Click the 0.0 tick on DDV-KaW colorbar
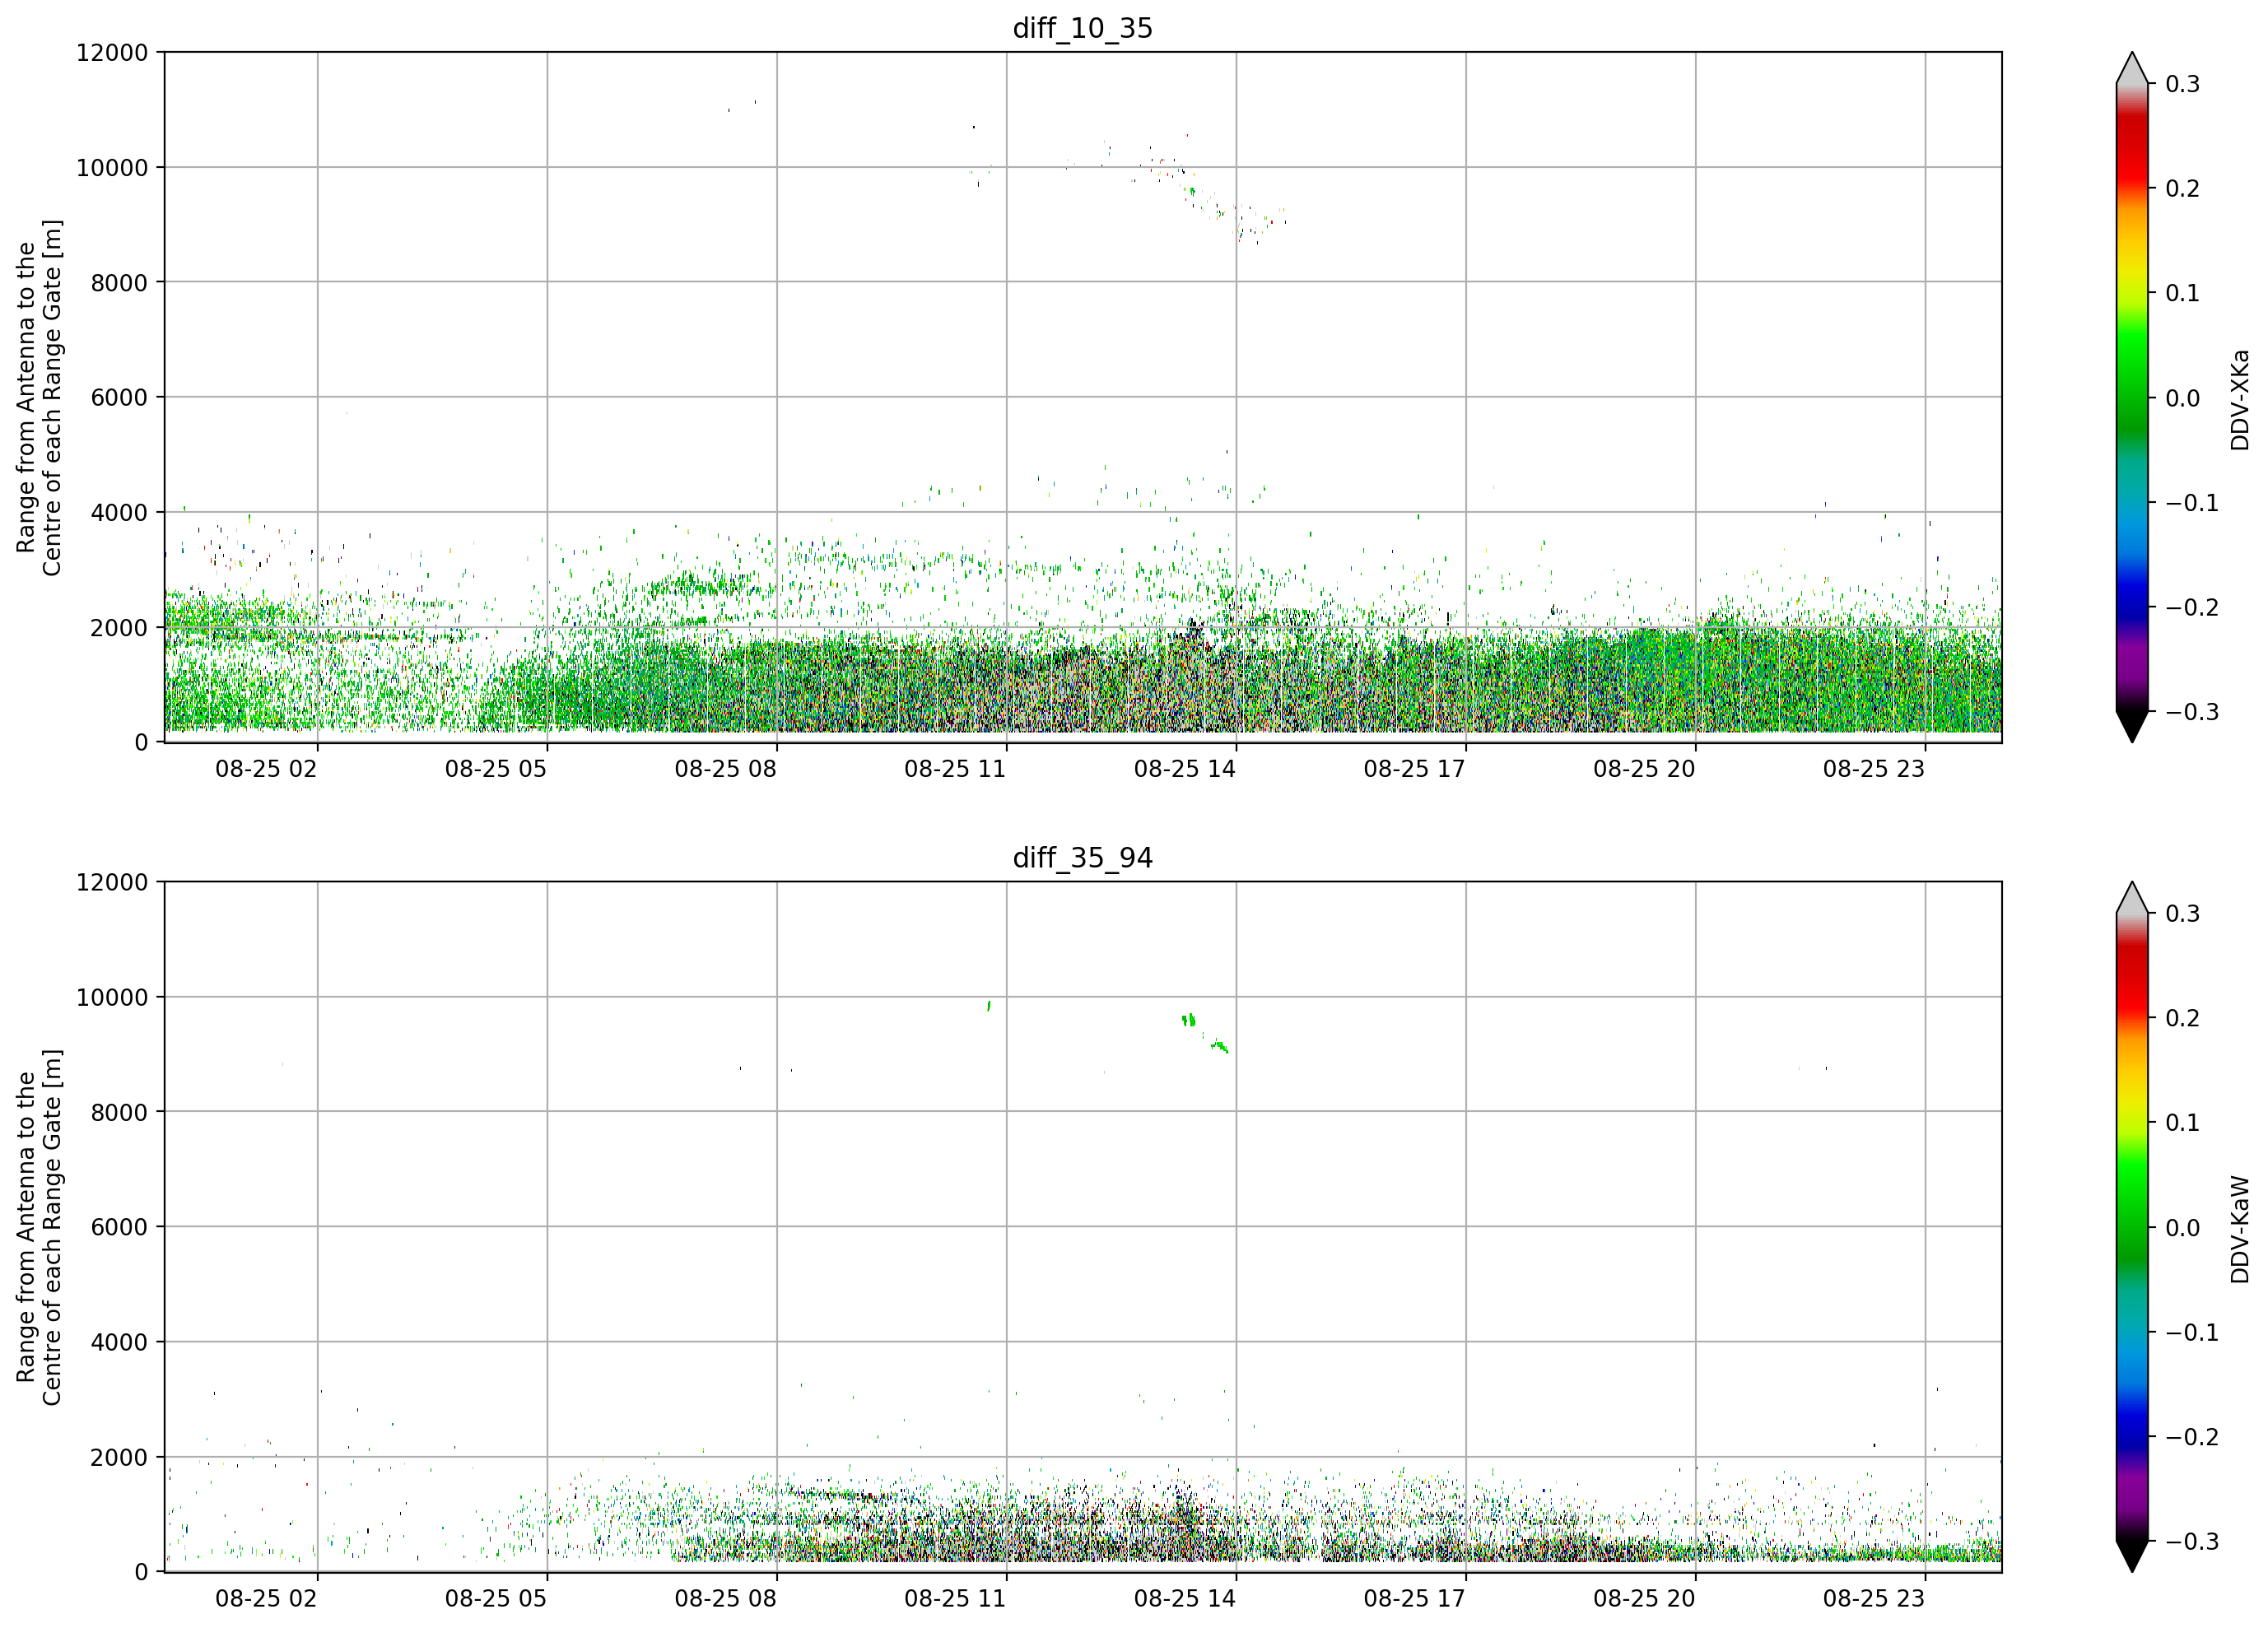Image resolution: width=2268 pixels, height=1628 pixels. click(2183, 1228)
